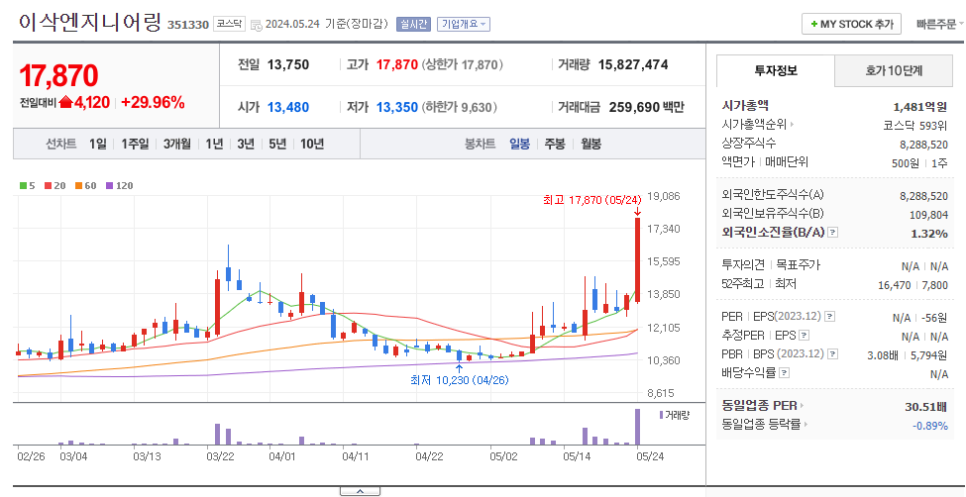Click the -0.89% industry change value
This screenshot has height=497, width=966.
(x=930, y=426)
